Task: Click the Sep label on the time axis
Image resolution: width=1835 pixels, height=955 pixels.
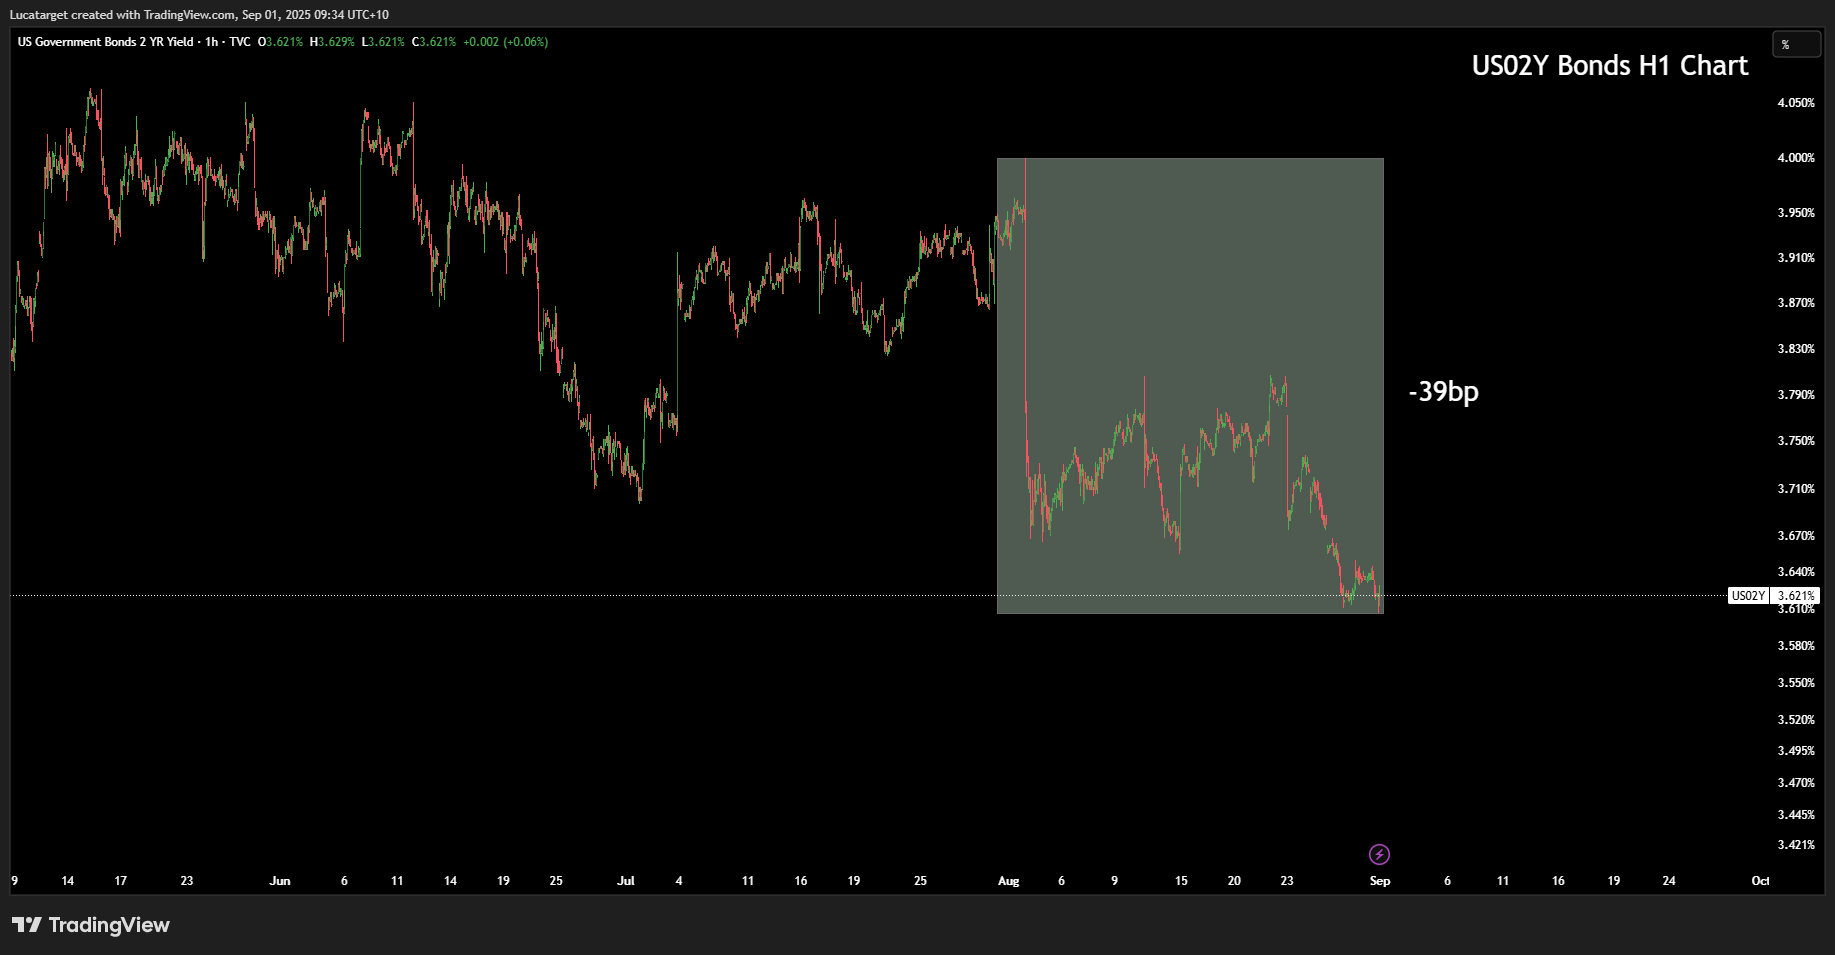Action: [x=1379, y=881]
